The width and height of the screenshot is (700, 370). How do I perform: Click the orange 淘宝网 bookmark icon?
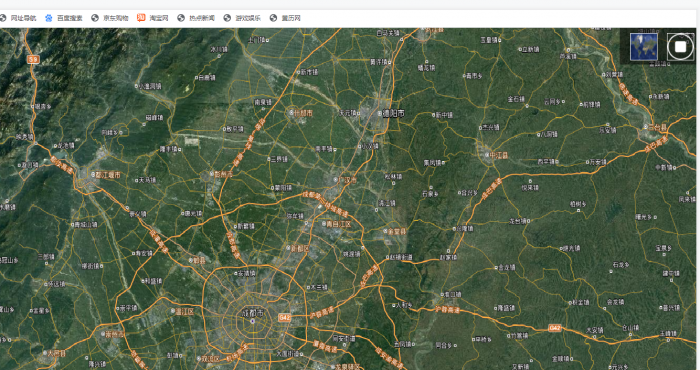(x=141, y=18)
